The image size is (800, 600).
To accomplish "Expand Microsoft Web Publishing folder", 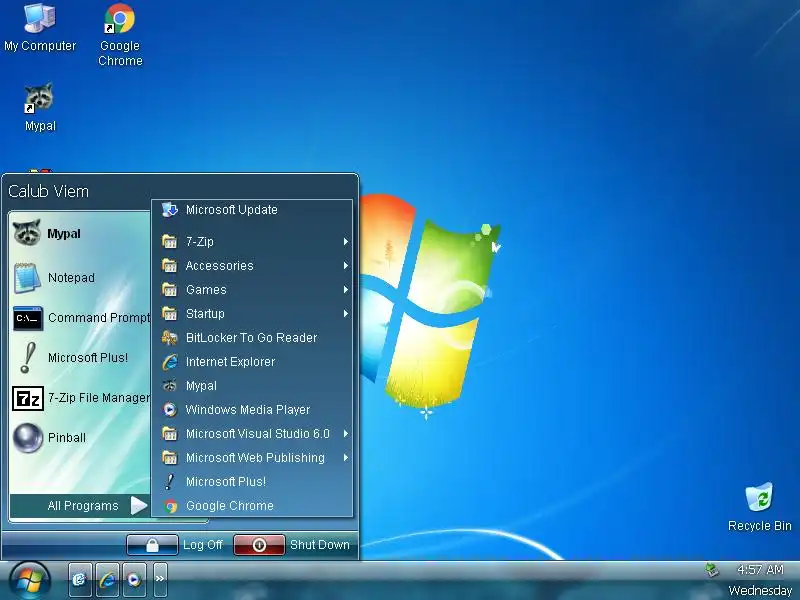I will click(252, 458).
